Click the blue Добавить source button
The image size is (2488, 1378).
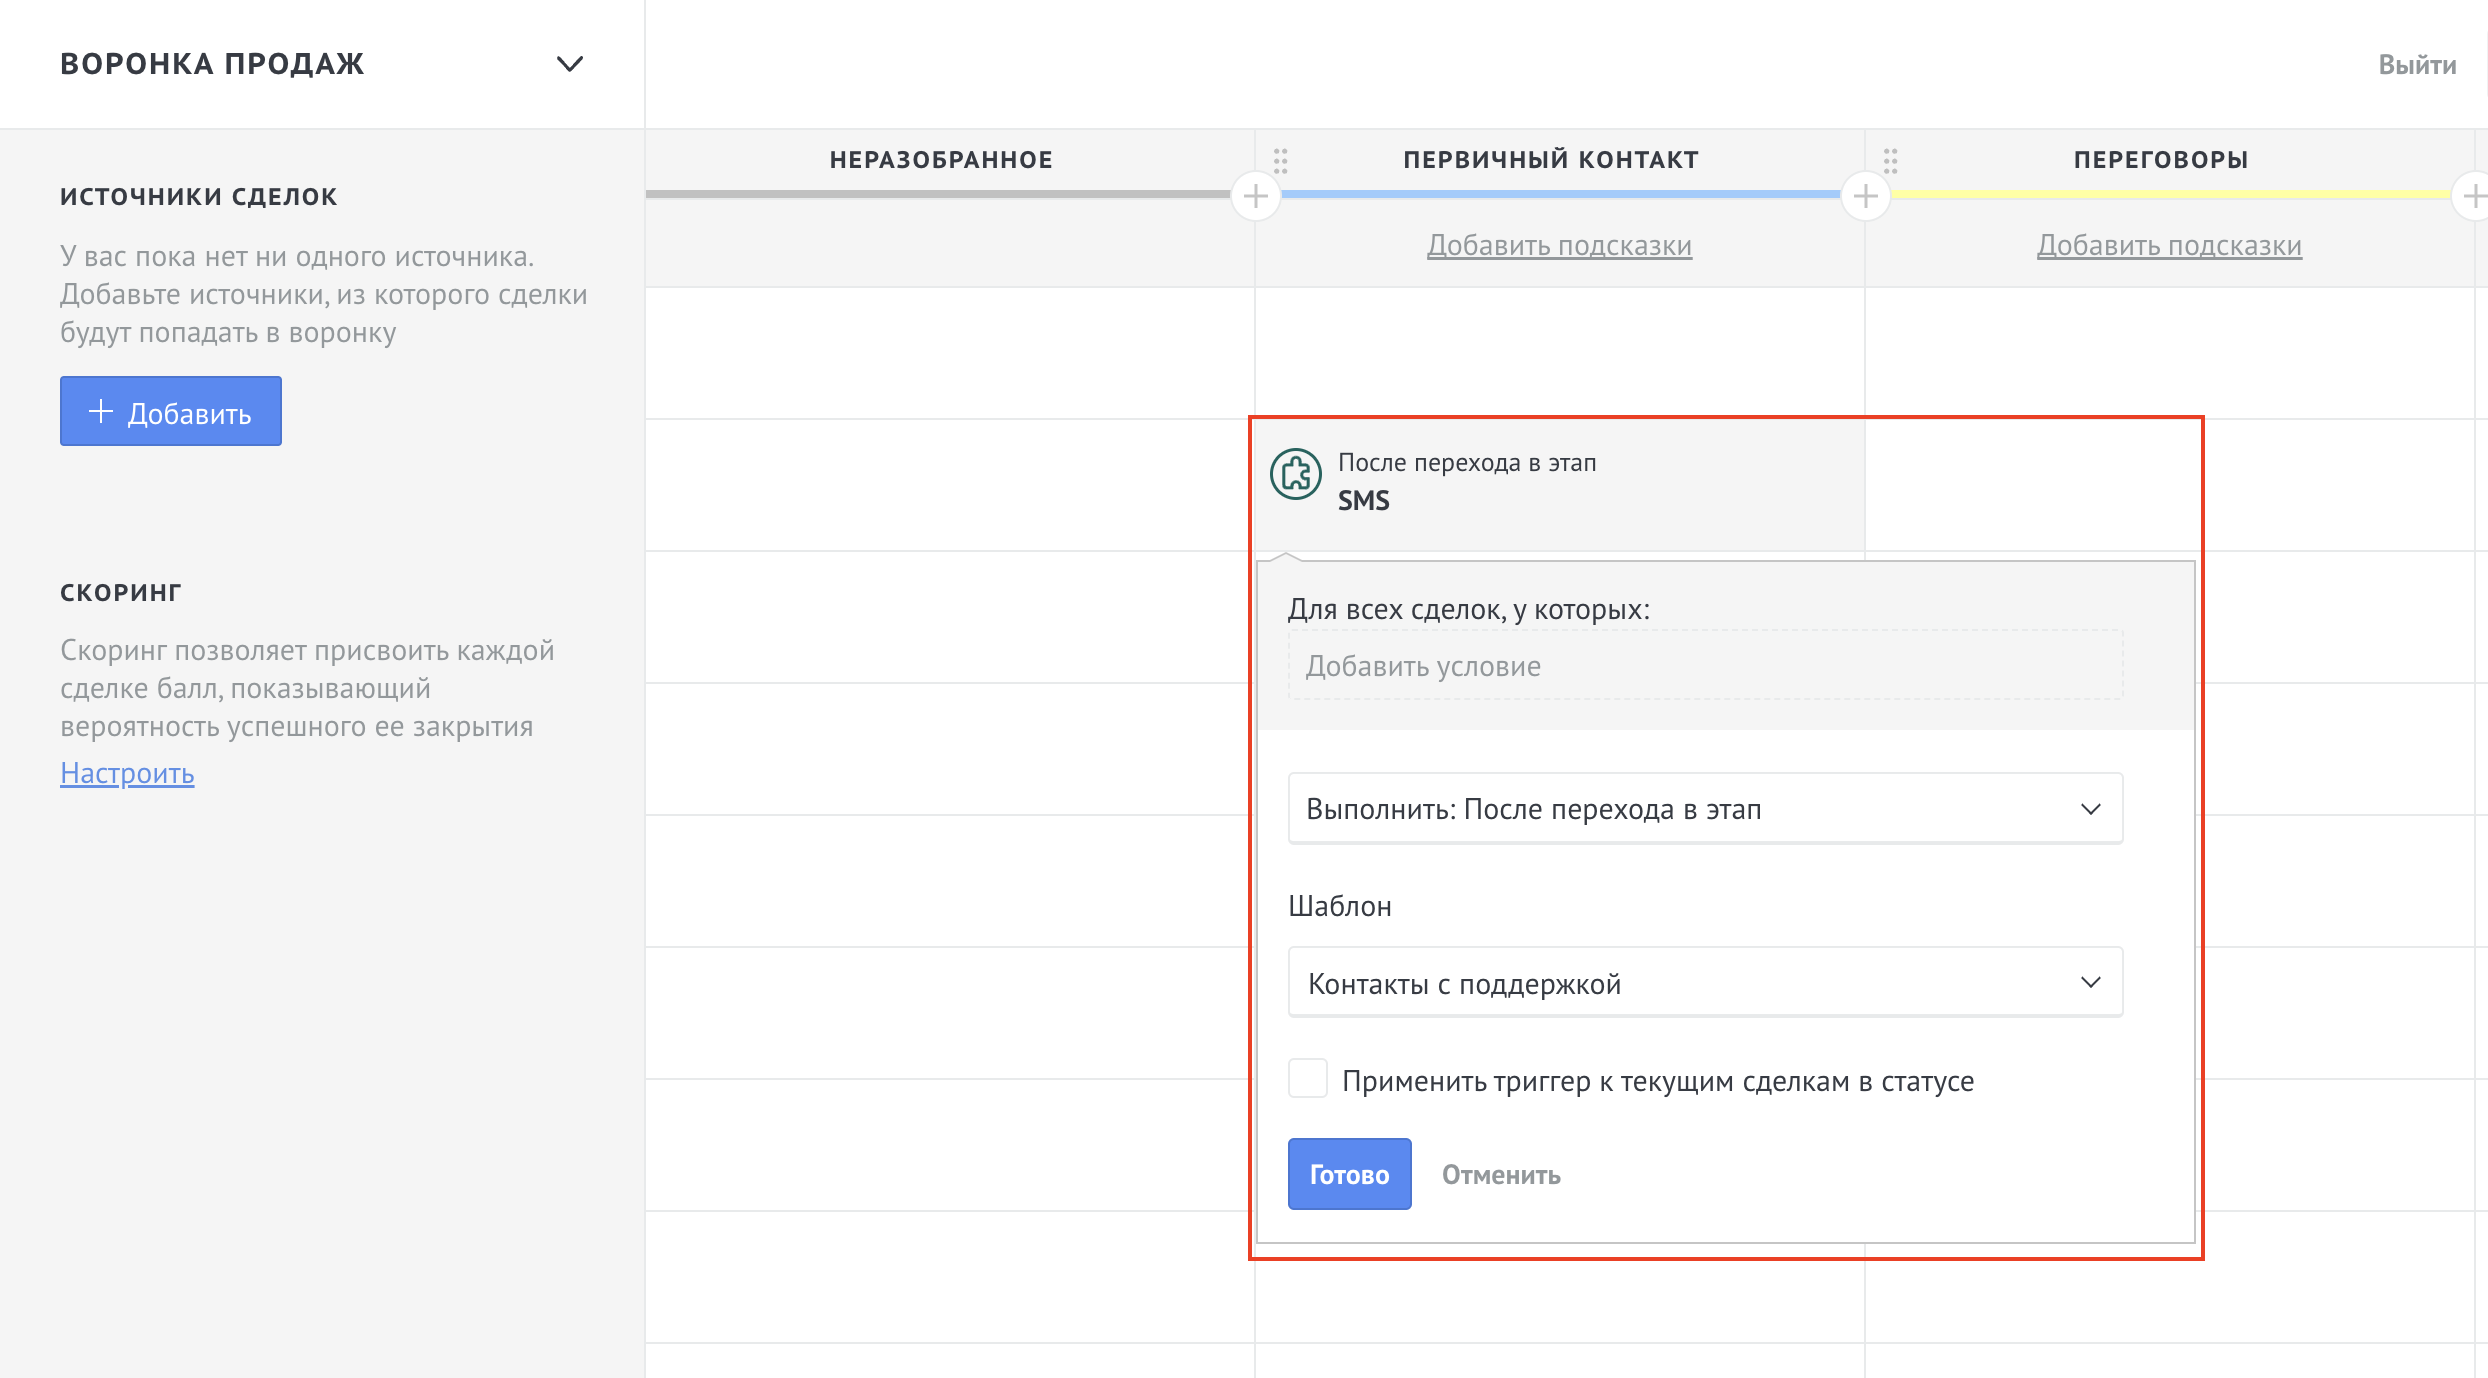(x=171, y=411)
